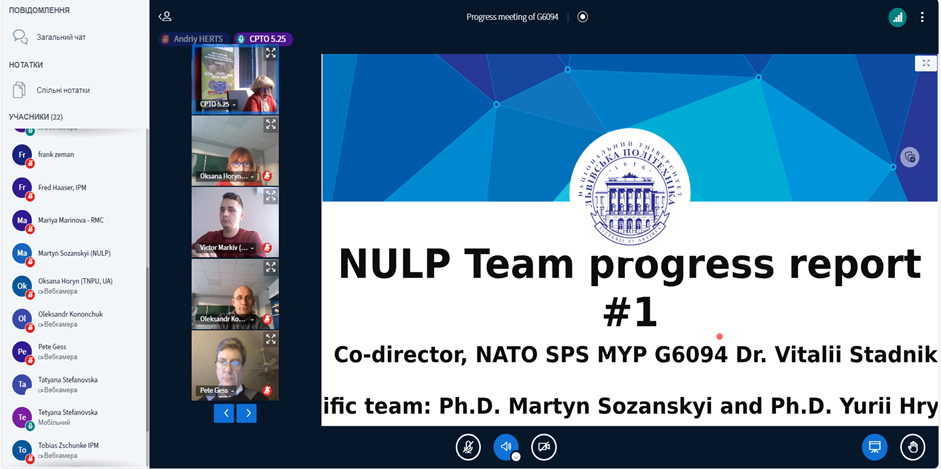Image resolution: width=941 pixels, height=469 pixels.
Task: Open audio device dropdown arrow beside speaker
Action: pos(516,456)
